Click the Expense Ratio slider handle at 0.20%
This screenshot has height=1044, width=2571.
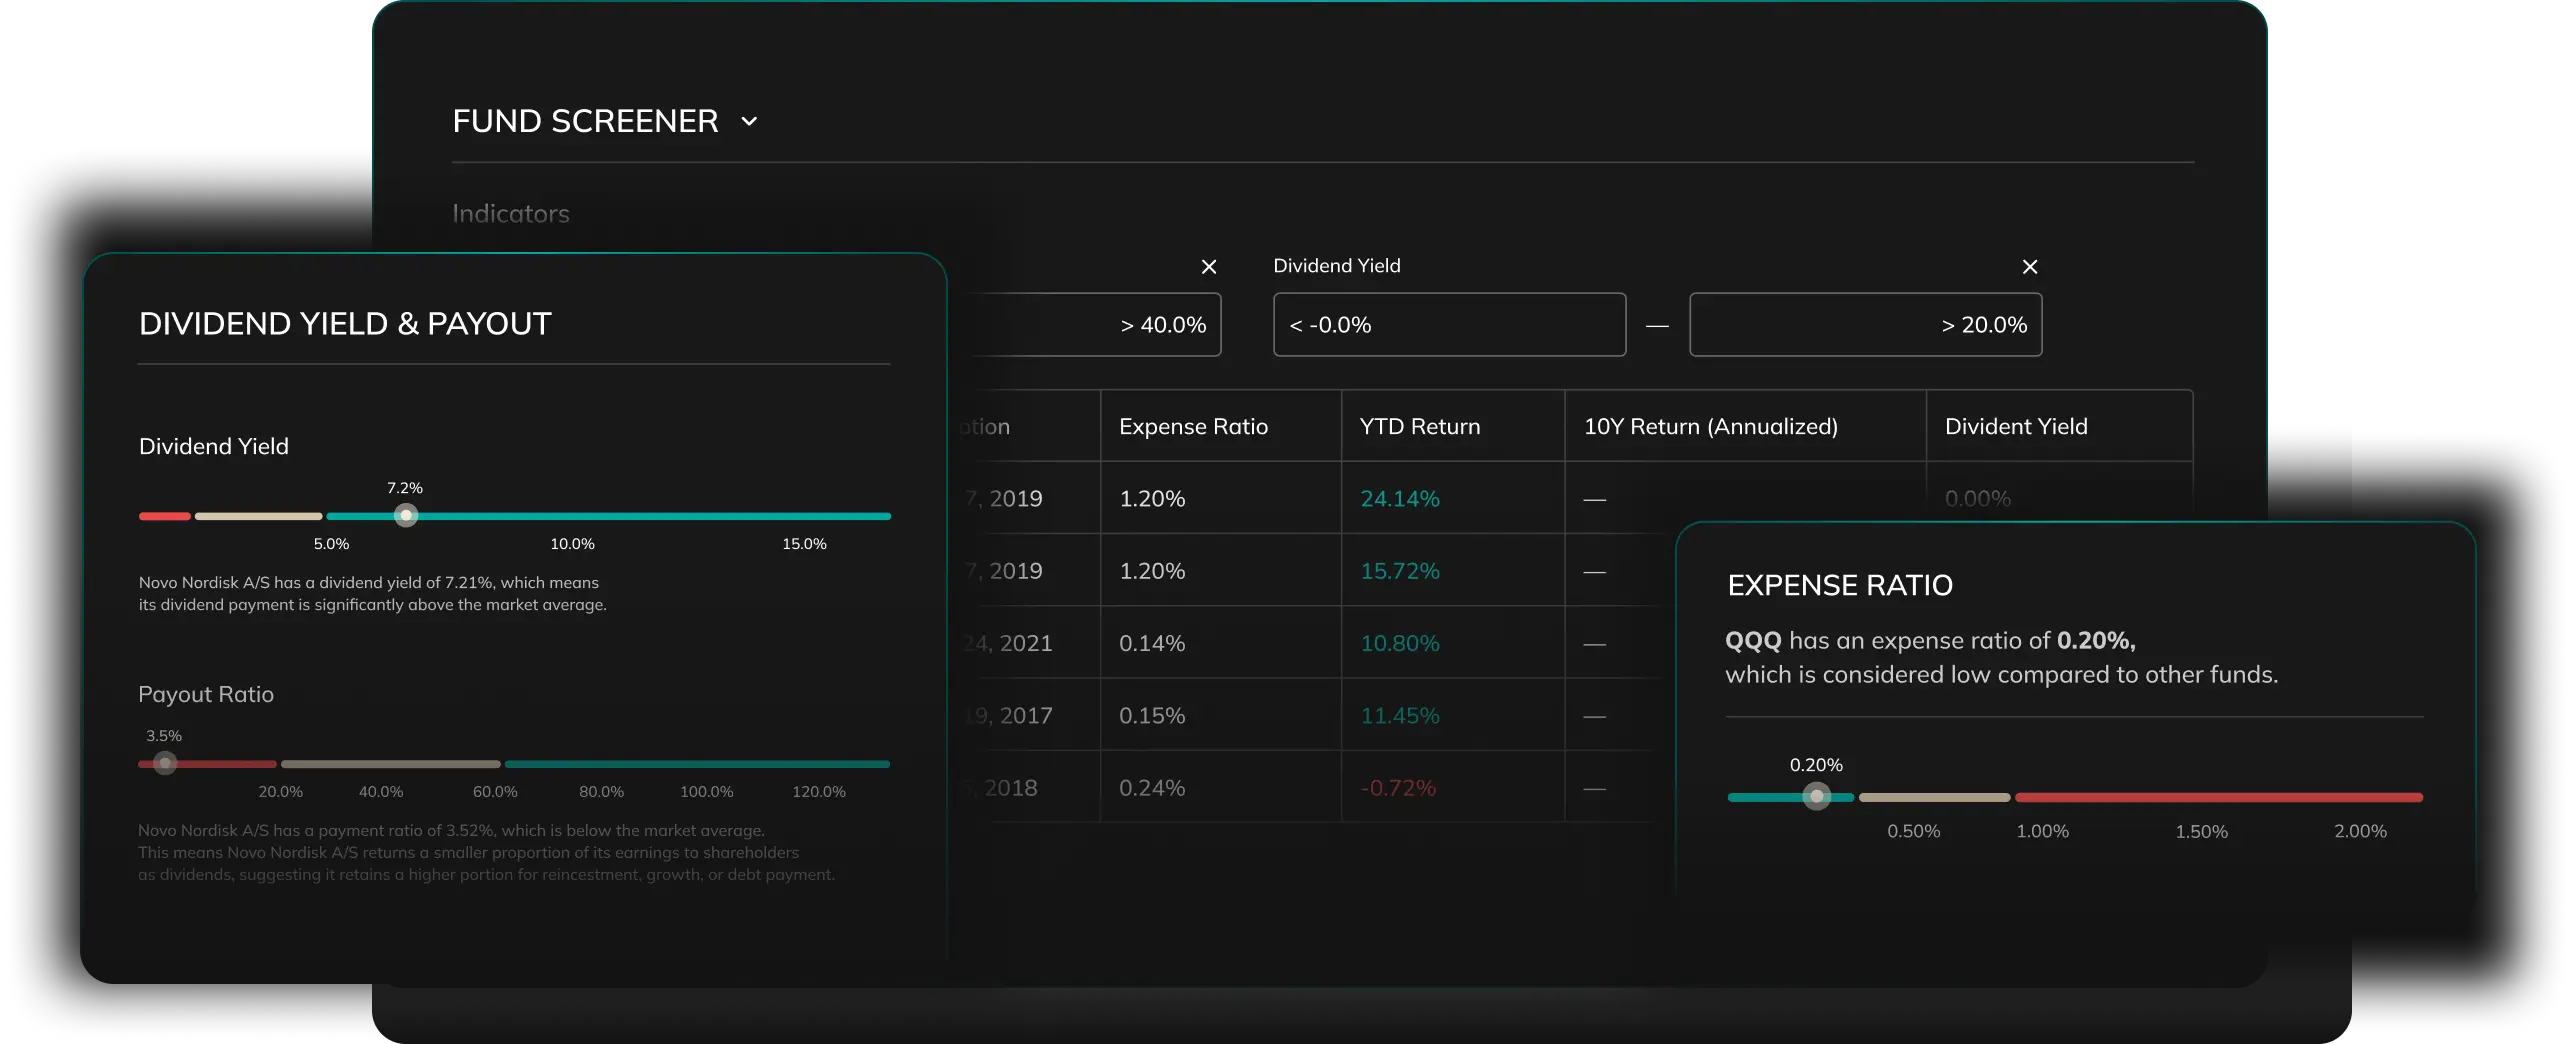click(1816, 797)
